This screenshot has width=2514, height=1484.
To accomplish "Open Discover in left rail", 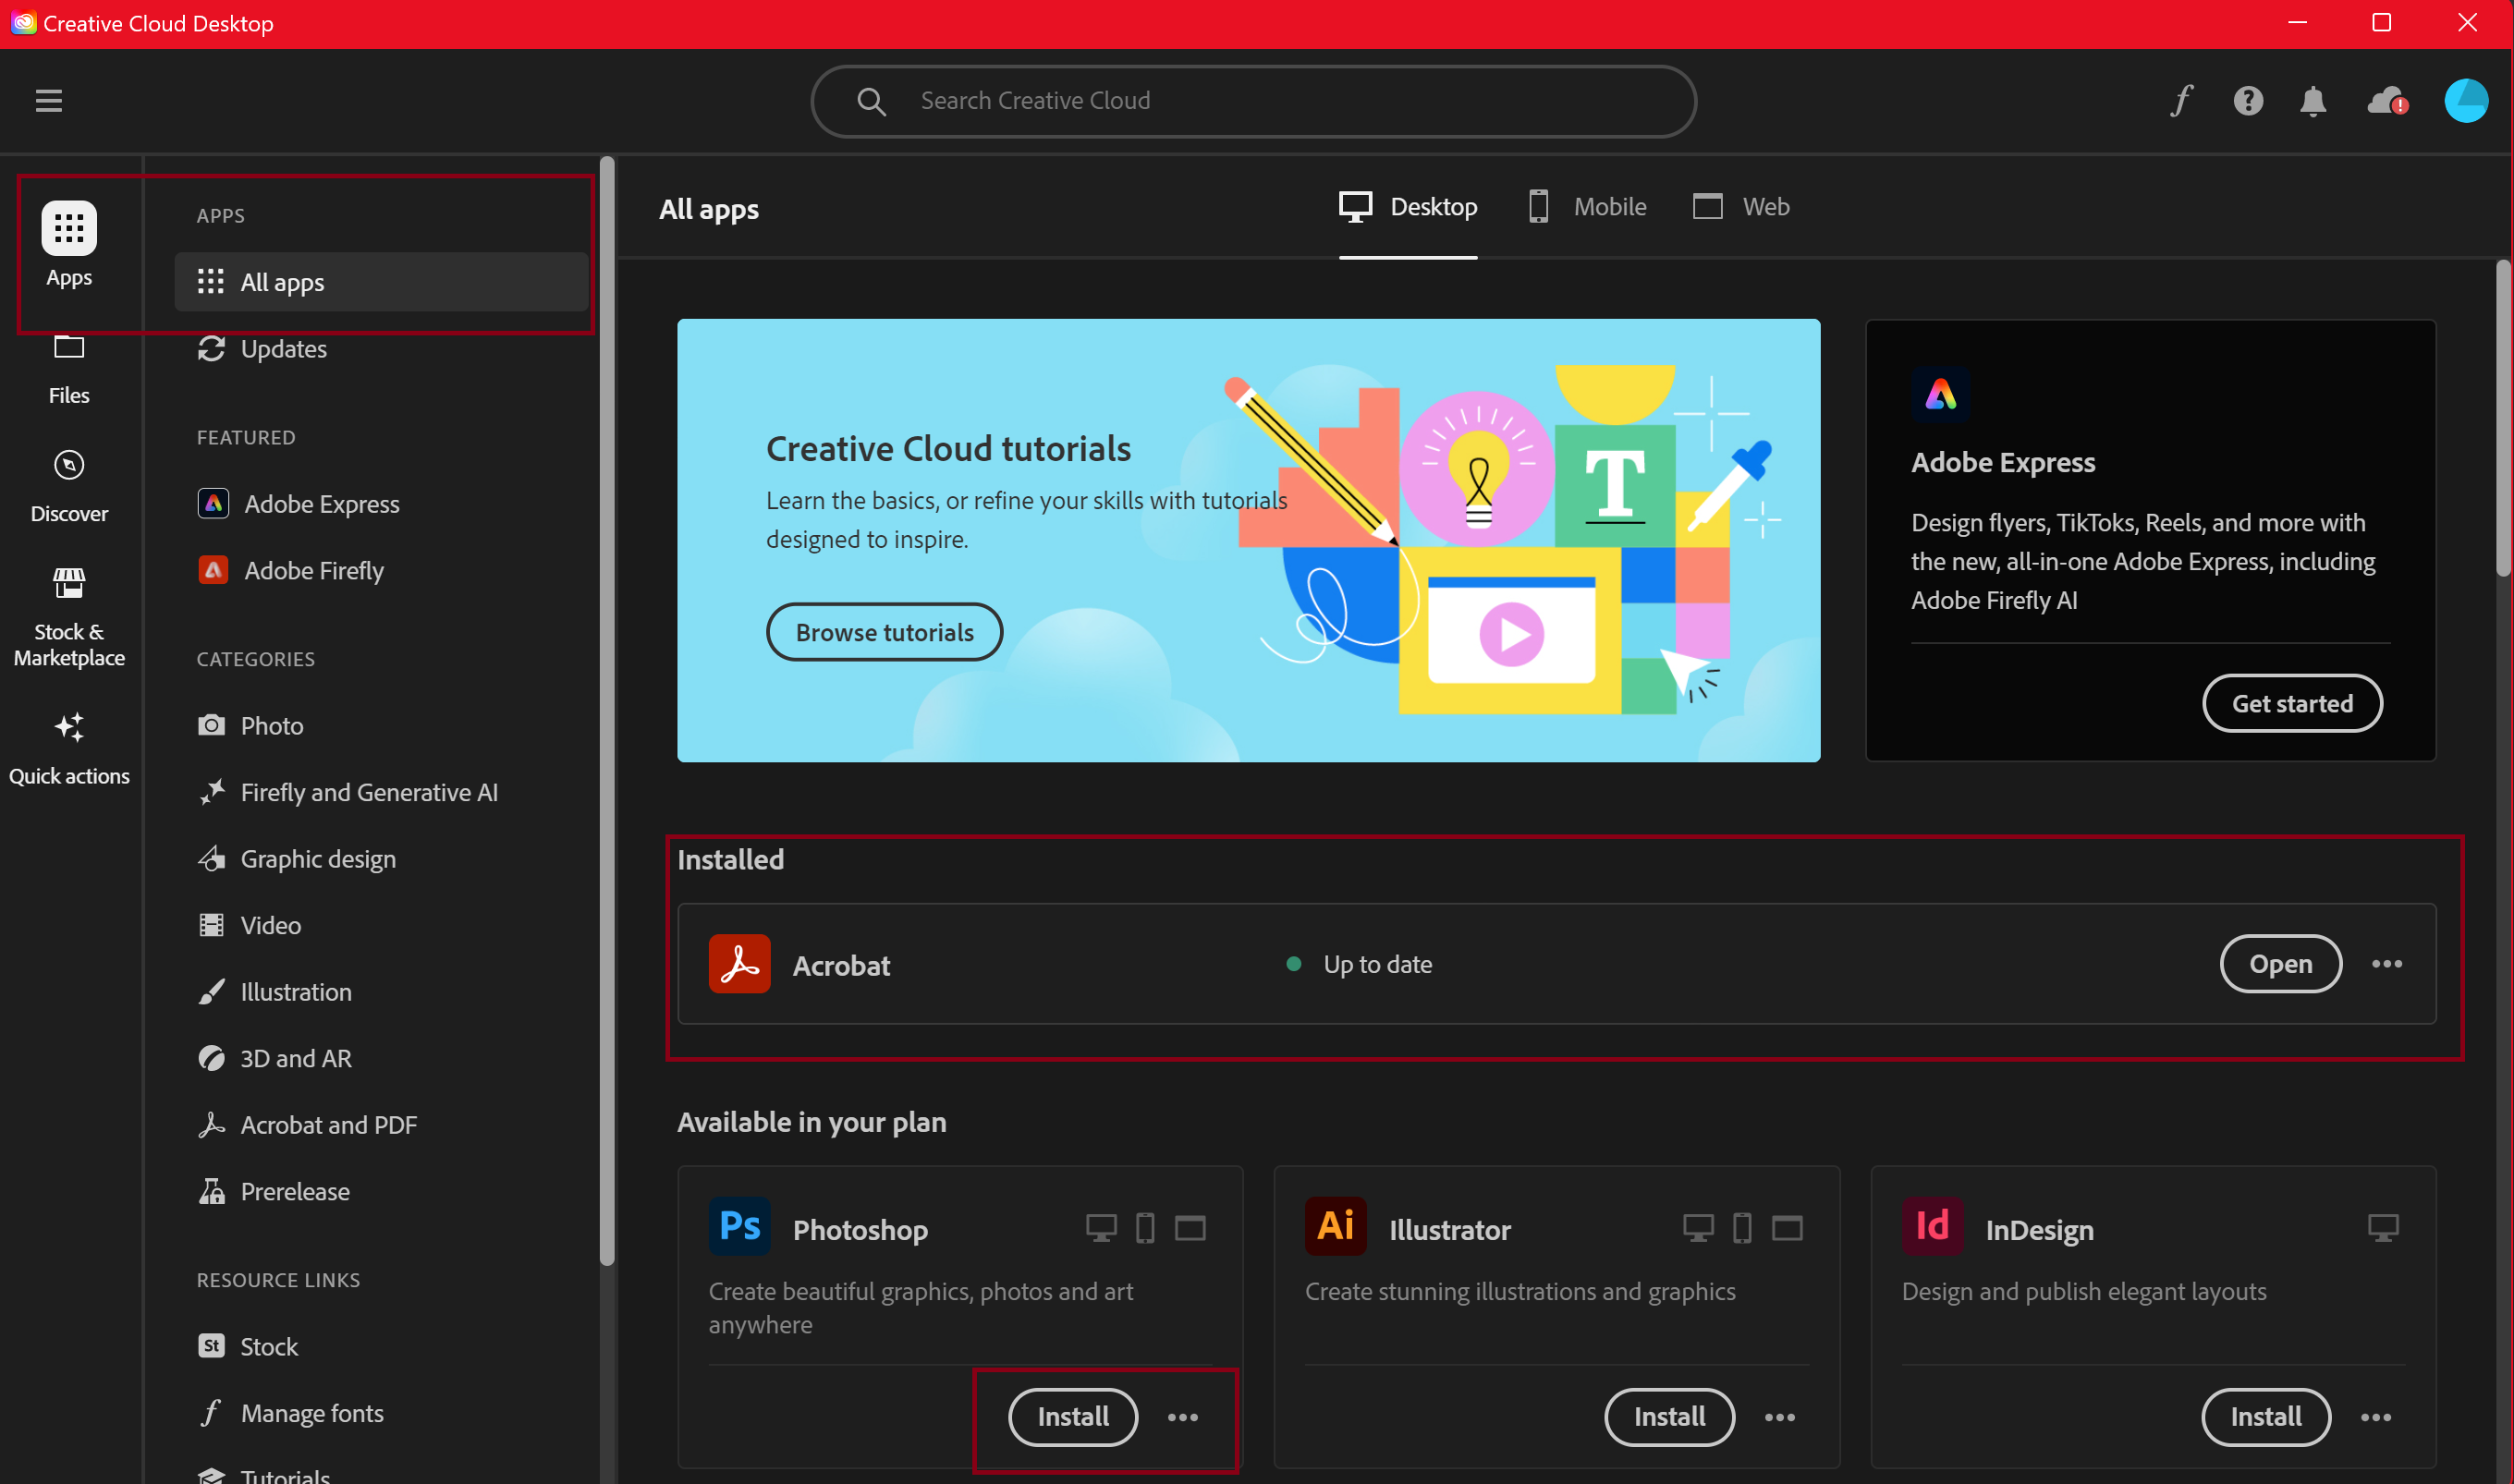I will 69,488.
